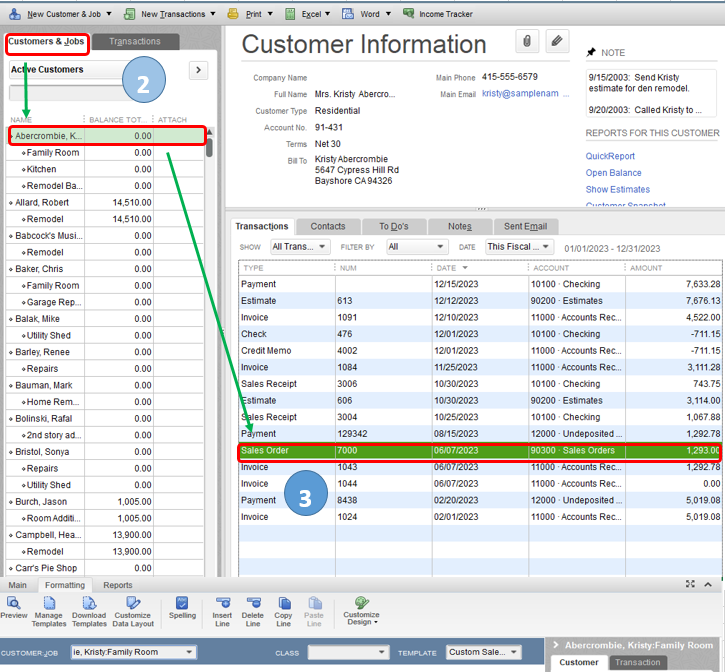Click the Show Estimates link
This screenshot has height=672, width=725.
click(x=619, y=189)
